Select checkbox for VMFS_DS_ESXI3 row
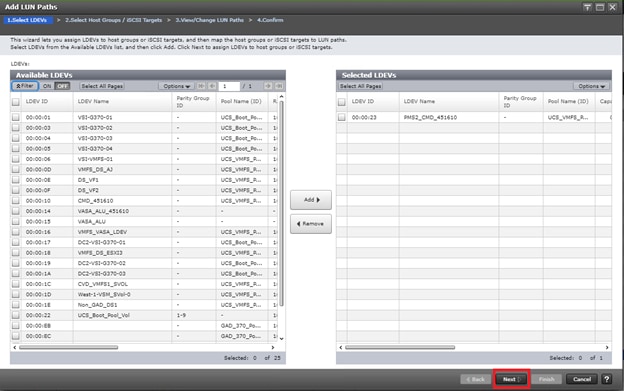Screen dimensions: 624x391 pos(16,253)
